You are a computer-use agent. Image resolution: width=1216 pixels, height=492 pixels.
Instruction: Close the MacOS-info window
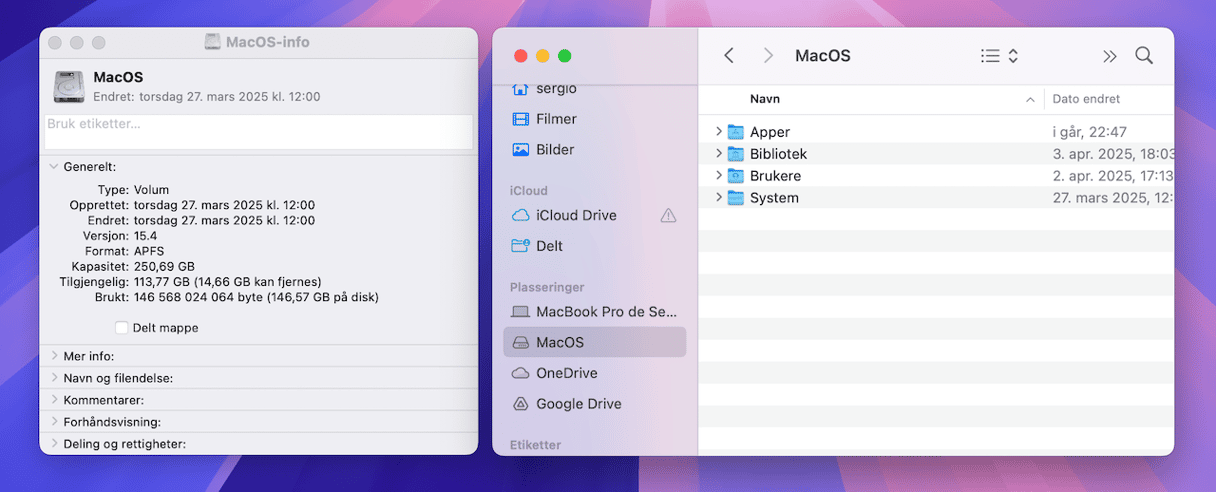tap(54, 43)
